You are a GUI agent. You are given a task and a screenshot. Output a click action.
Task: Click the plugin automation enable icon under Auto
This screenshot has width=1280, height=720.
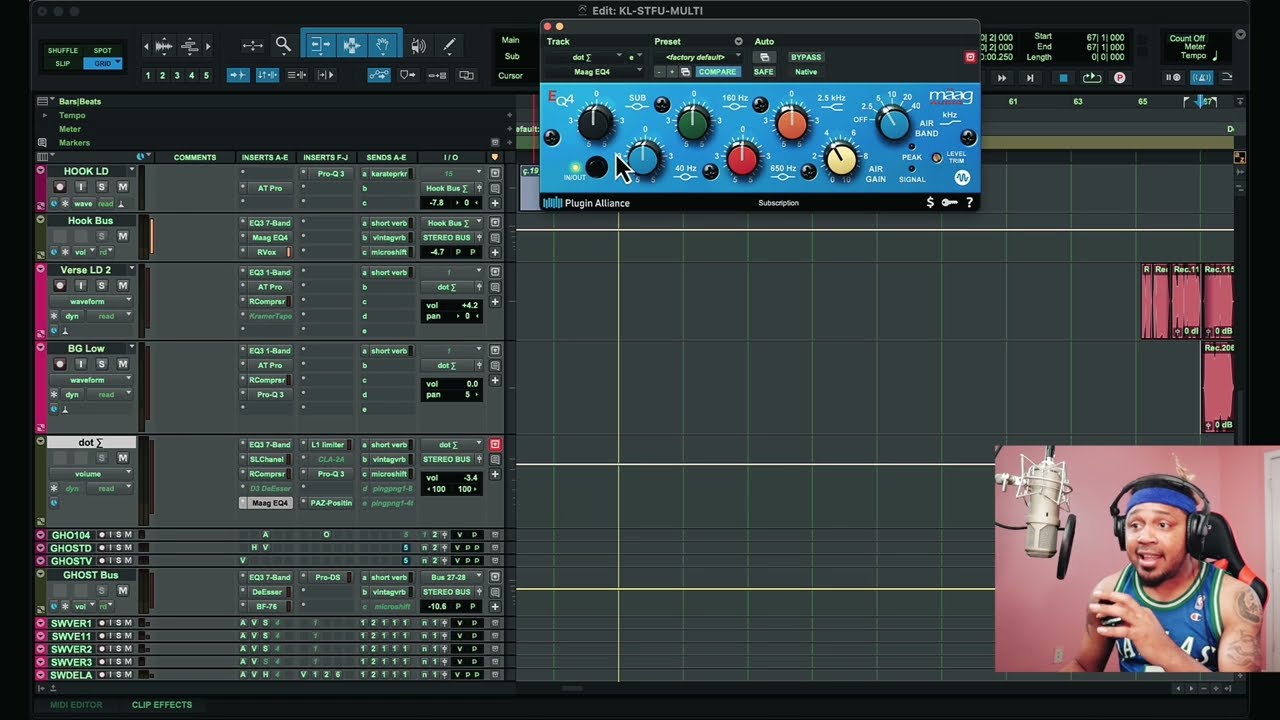point(765,57)
